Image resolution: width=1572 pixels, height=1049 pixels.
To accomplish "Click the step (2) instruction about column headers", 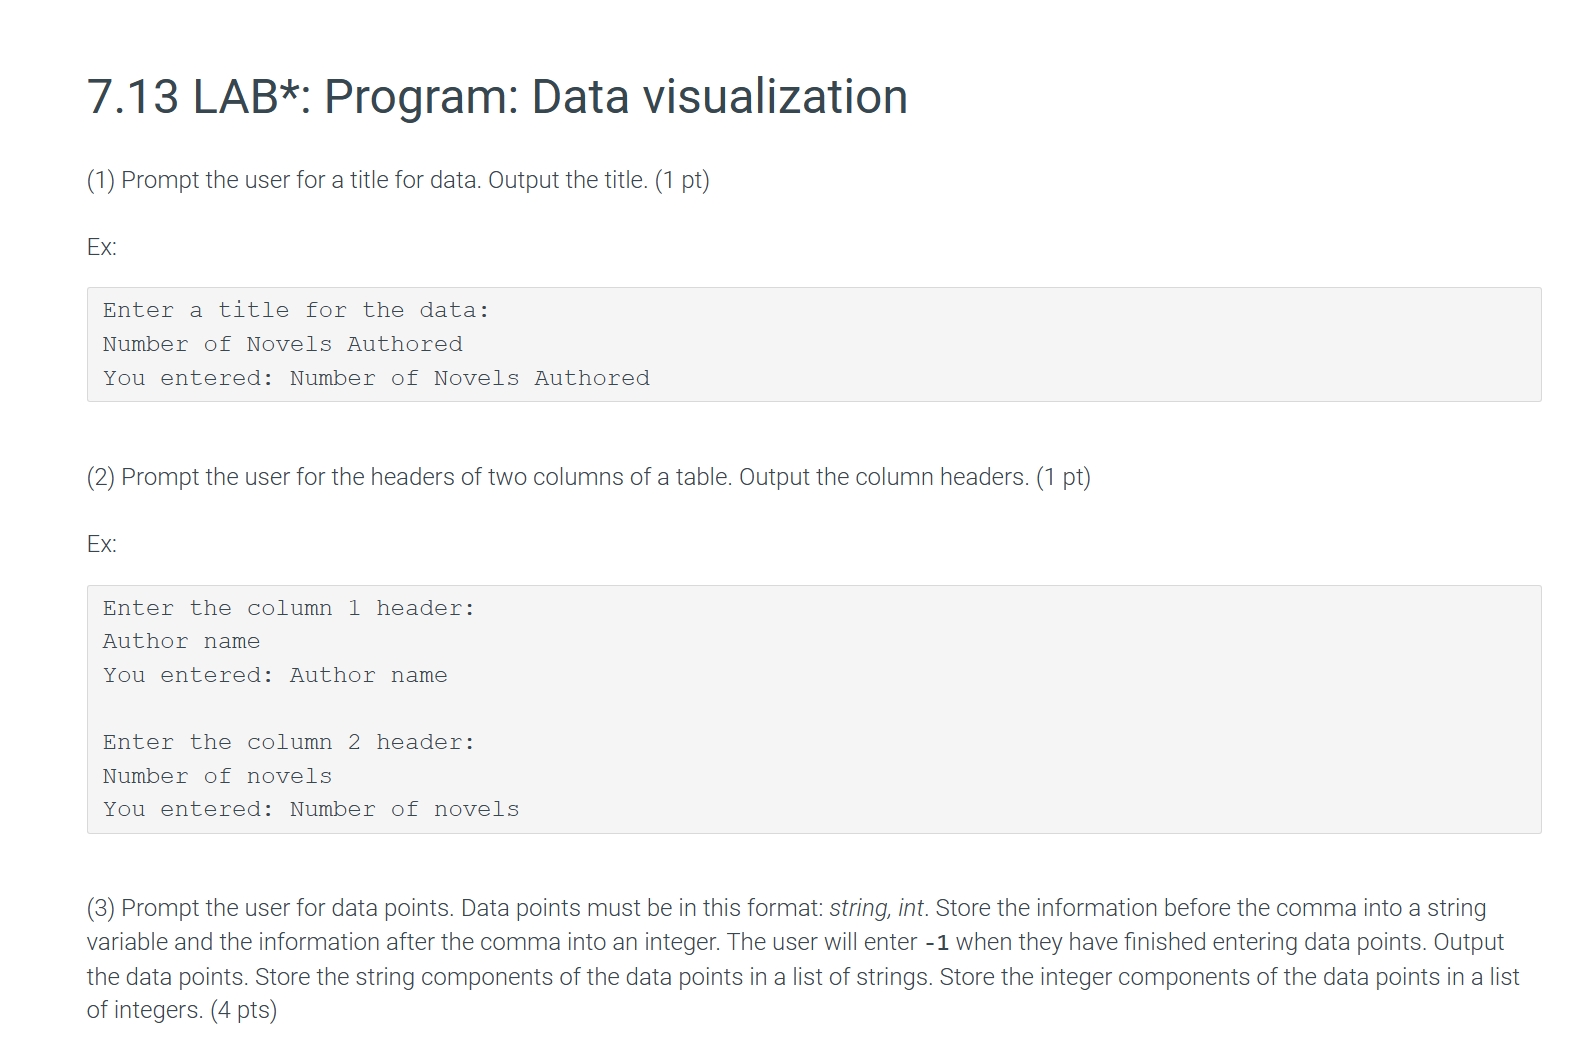I will point(588,477).
